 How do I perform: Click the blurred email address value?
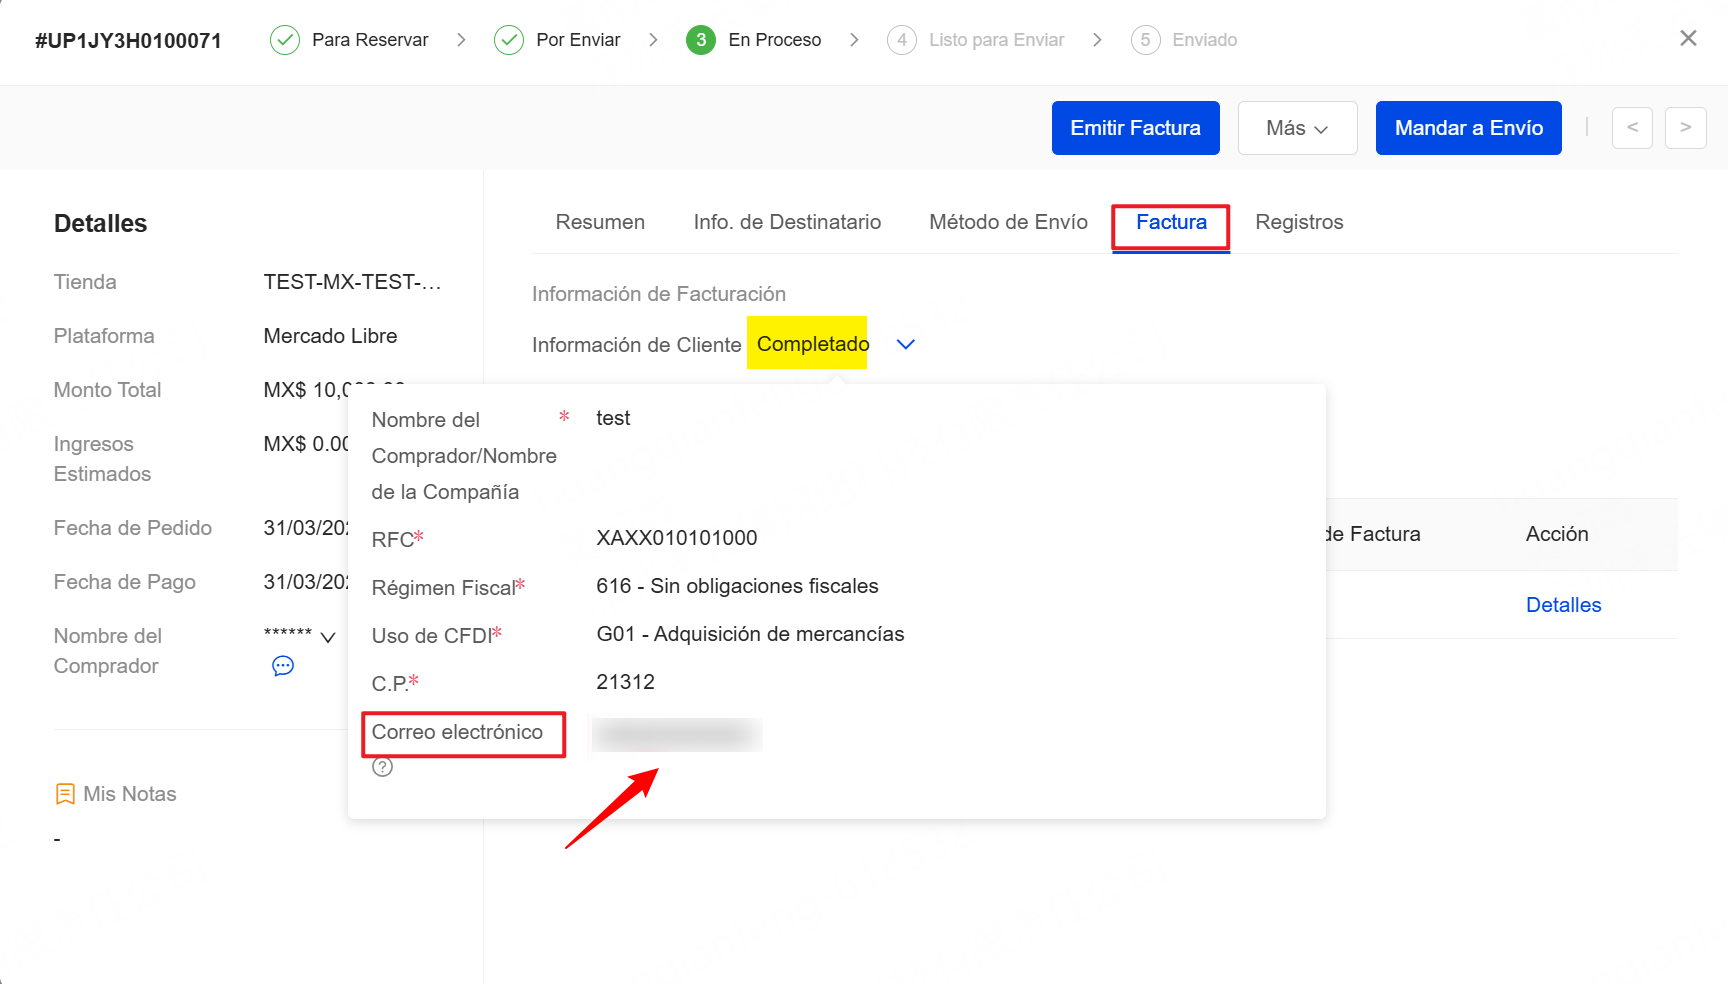[x=677, y=735]
